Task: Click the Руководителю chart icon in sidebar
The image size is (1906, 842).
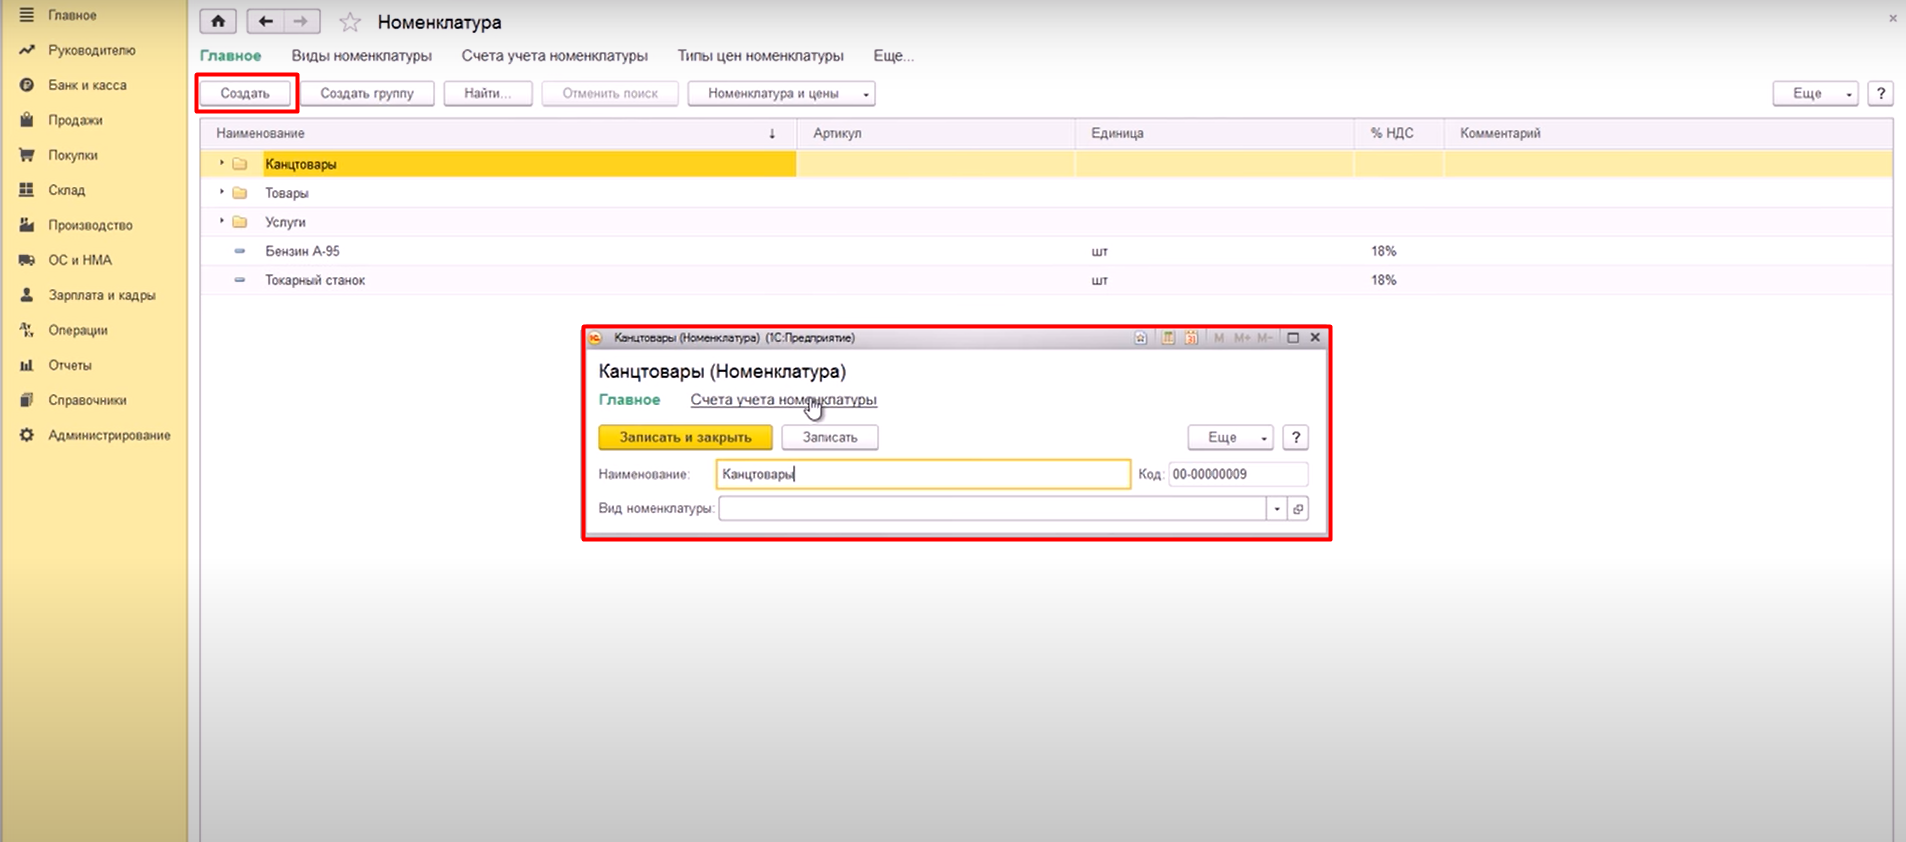Action: click(26, 50)
